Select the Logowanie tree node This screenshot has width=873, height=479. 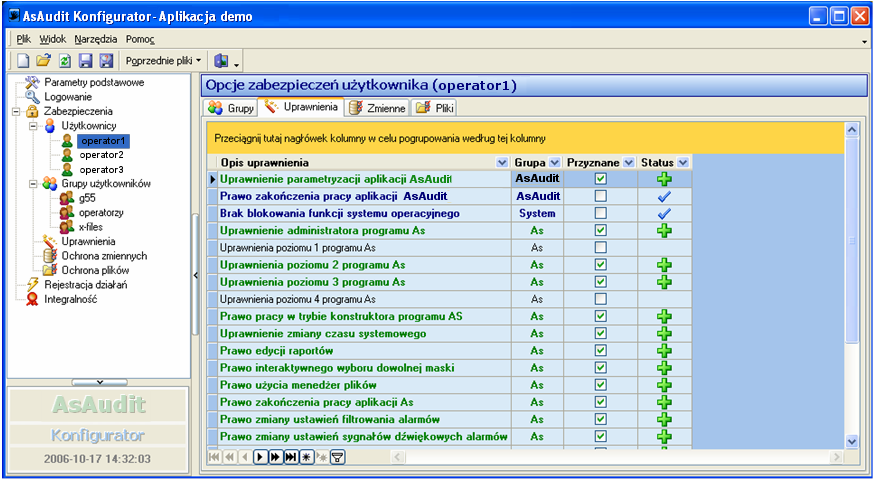(x=68, y=97)
